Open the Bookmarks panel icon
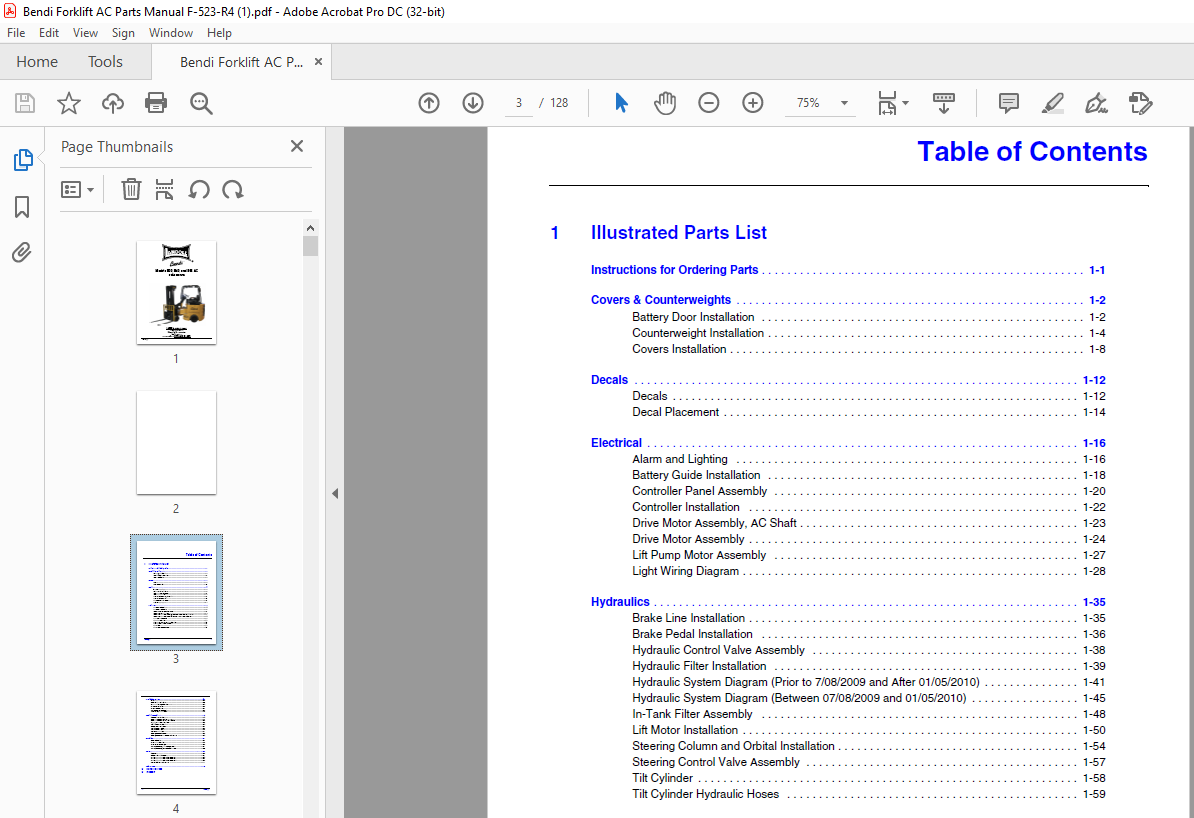This screenshot has height=818, width=1194. pos(22,206)
